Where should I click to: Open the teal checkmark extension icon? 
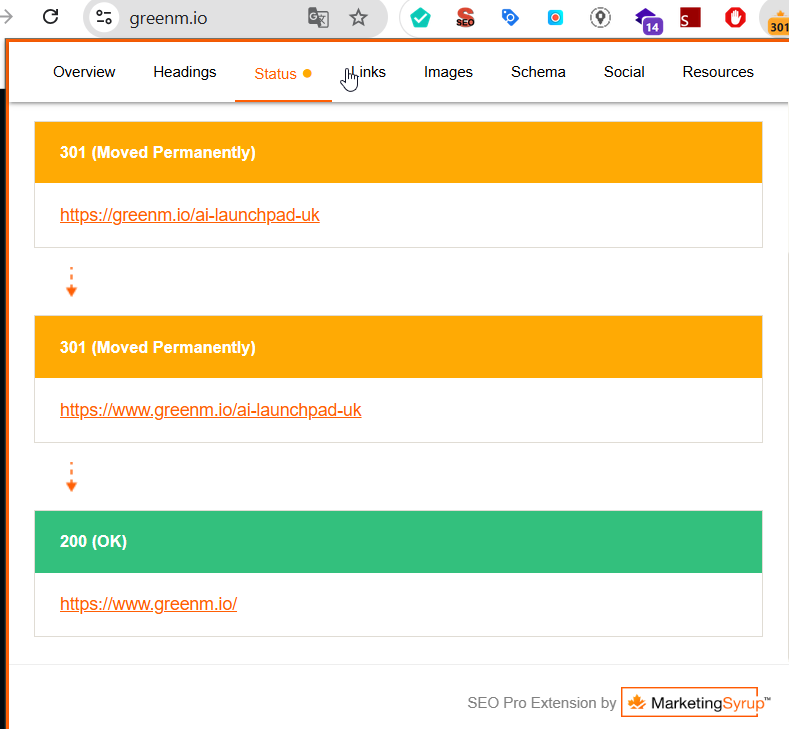coord(420,18)
